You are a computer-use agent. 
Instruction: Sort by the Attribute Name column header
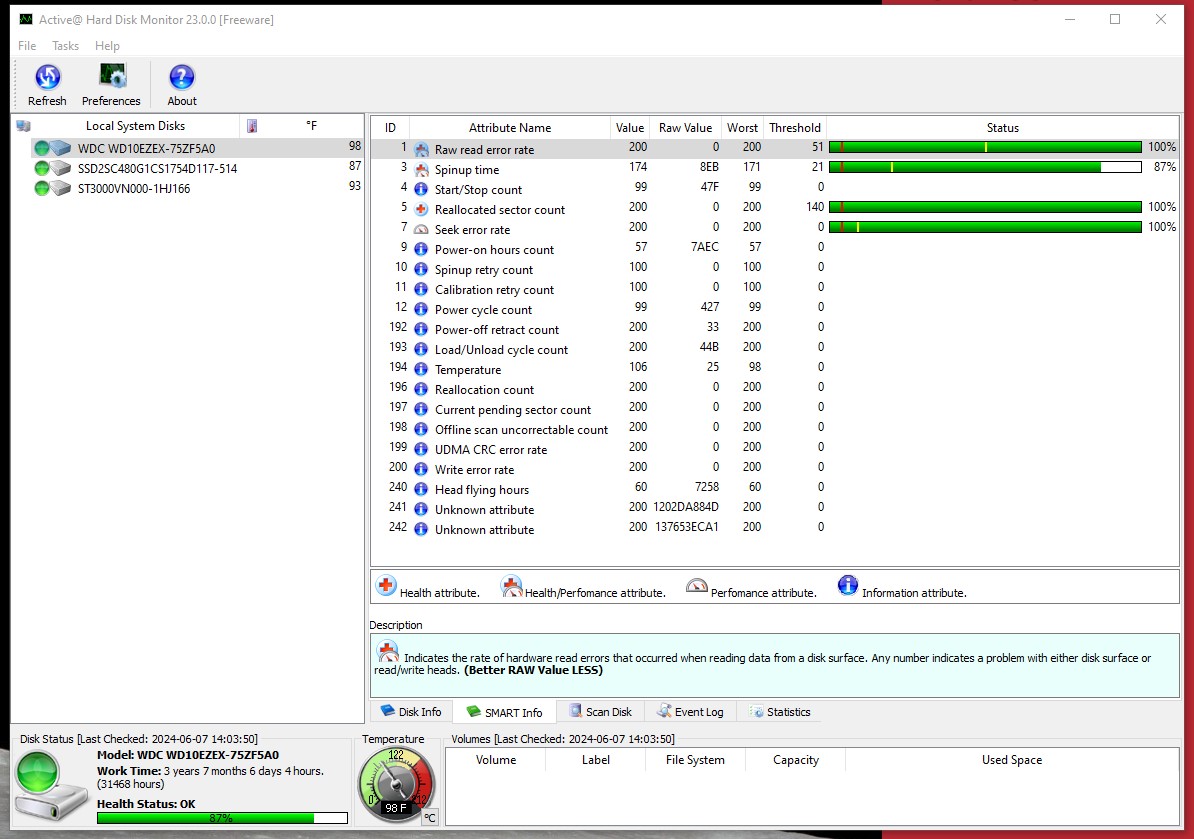pyautogui.click(x=509, y=128)
